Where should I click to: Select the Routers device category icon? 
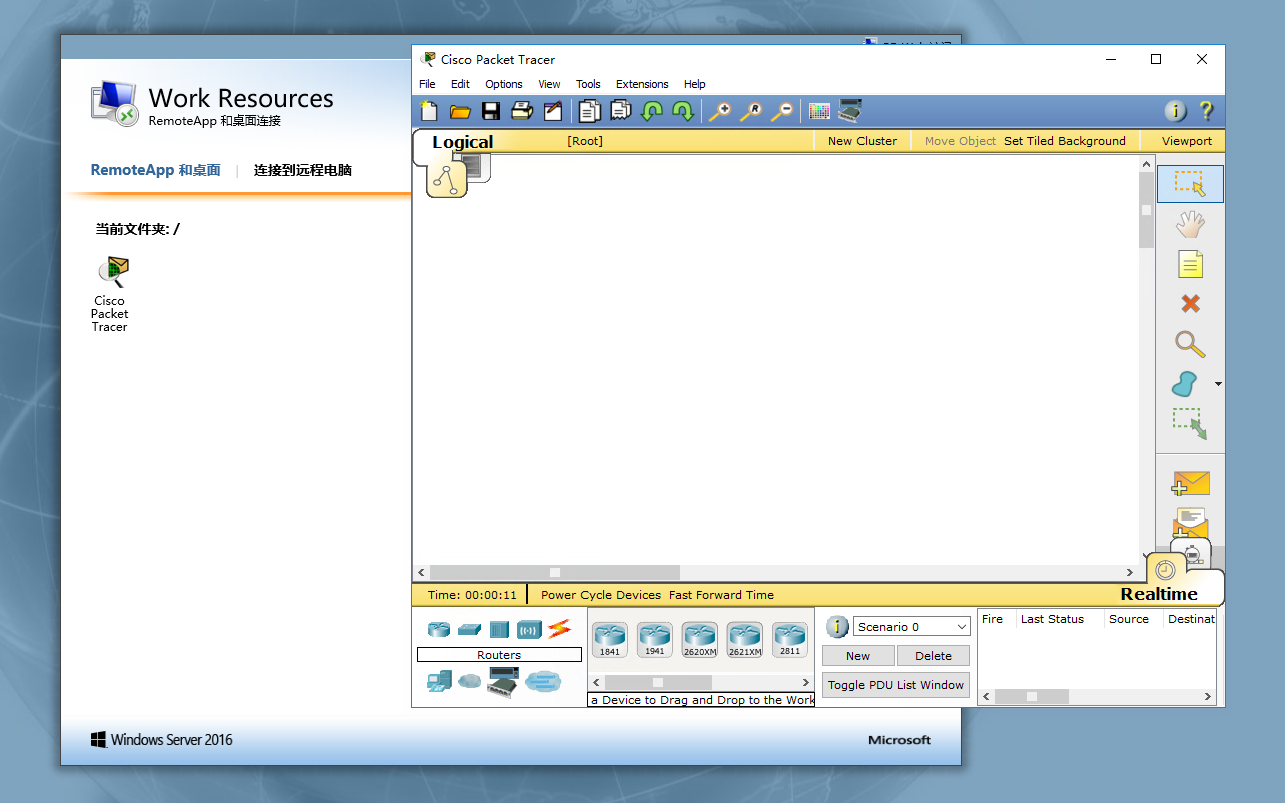(x=439, y=629)
